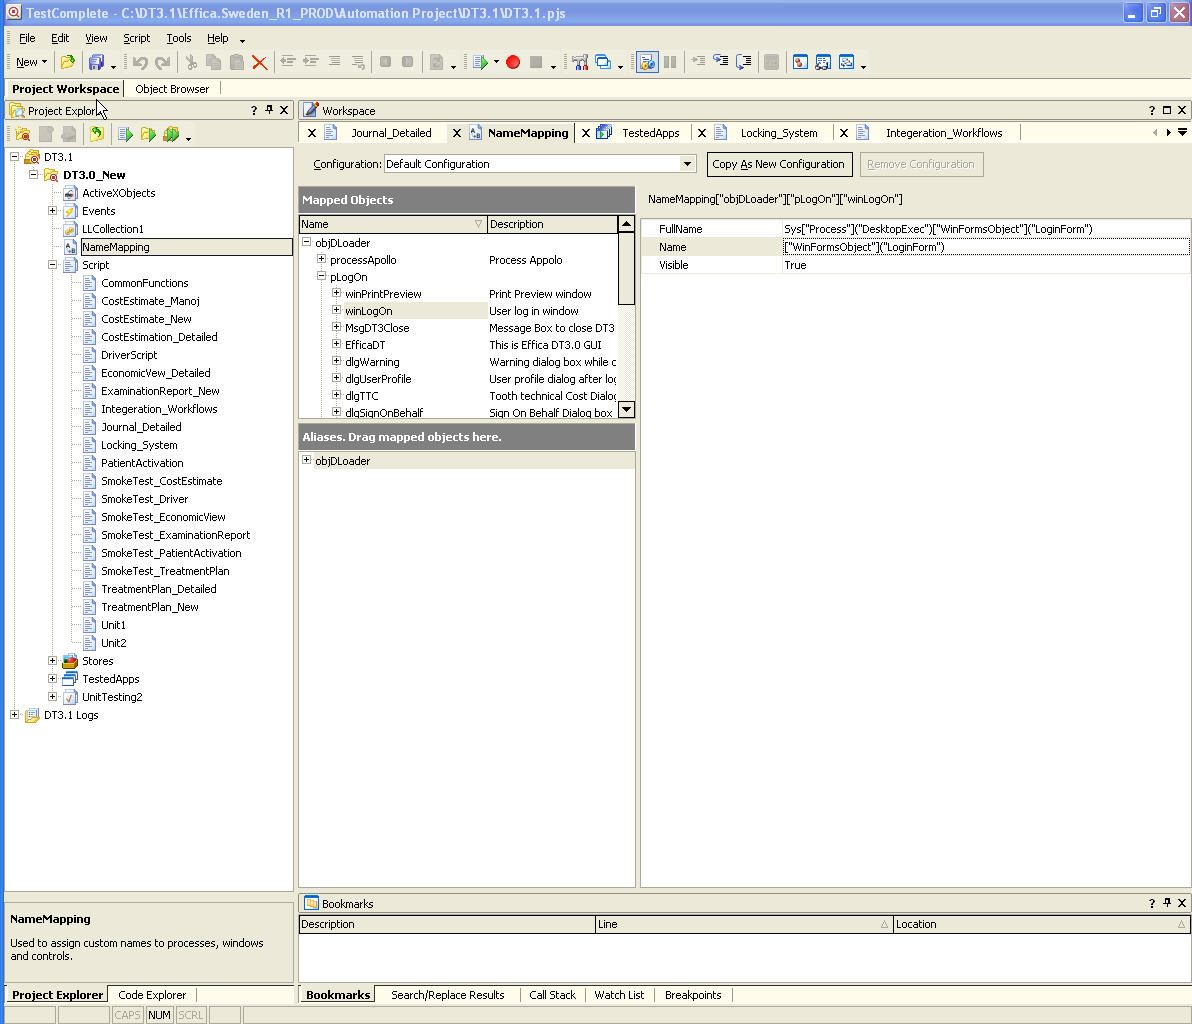Toggle the highlighted toolbar button left of pause
The image size is (1192, 1024).
[x=647, y=62]
